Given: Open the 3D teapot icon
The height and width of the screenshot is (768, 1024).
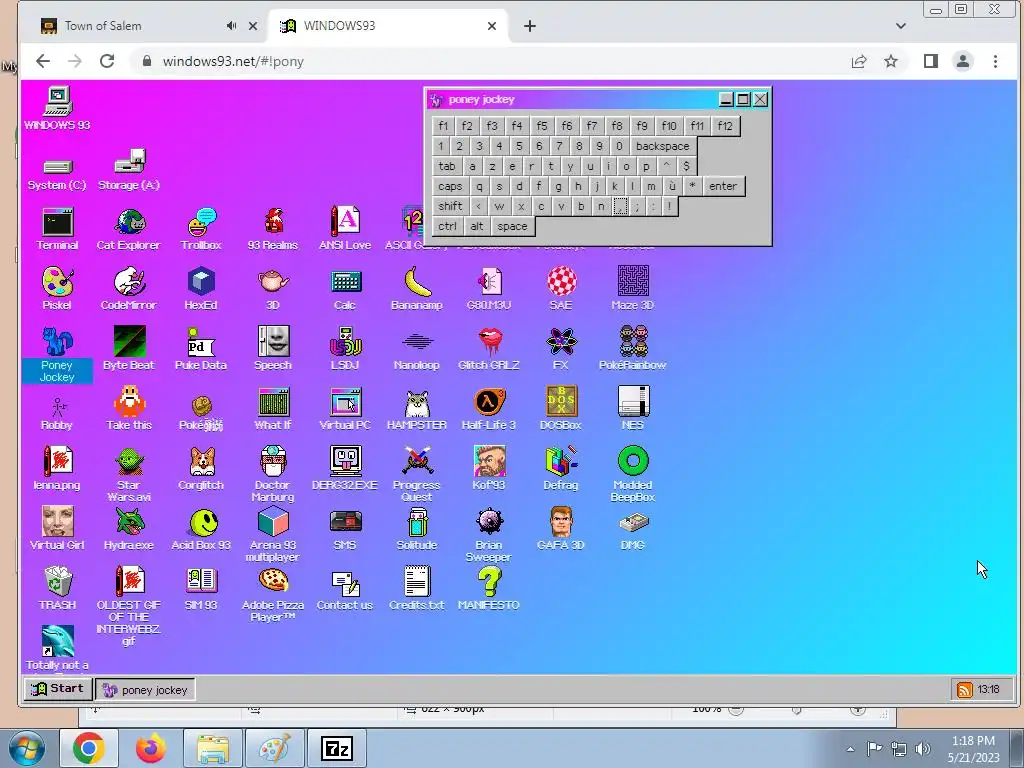Looking at the screenshot, I should (x=273, y=289).
